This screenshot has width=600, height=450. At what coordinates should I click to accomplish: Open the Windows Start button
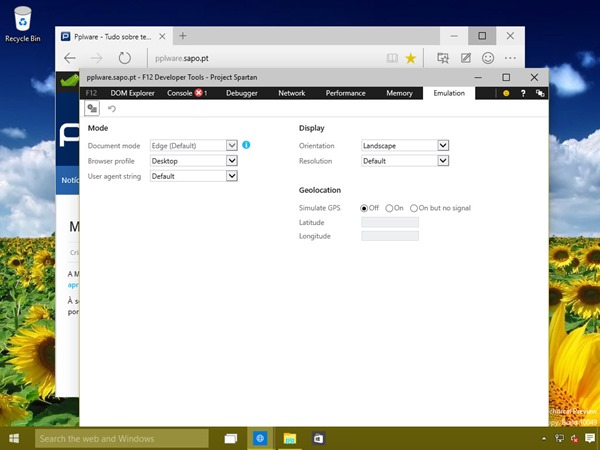pos(14,439)
